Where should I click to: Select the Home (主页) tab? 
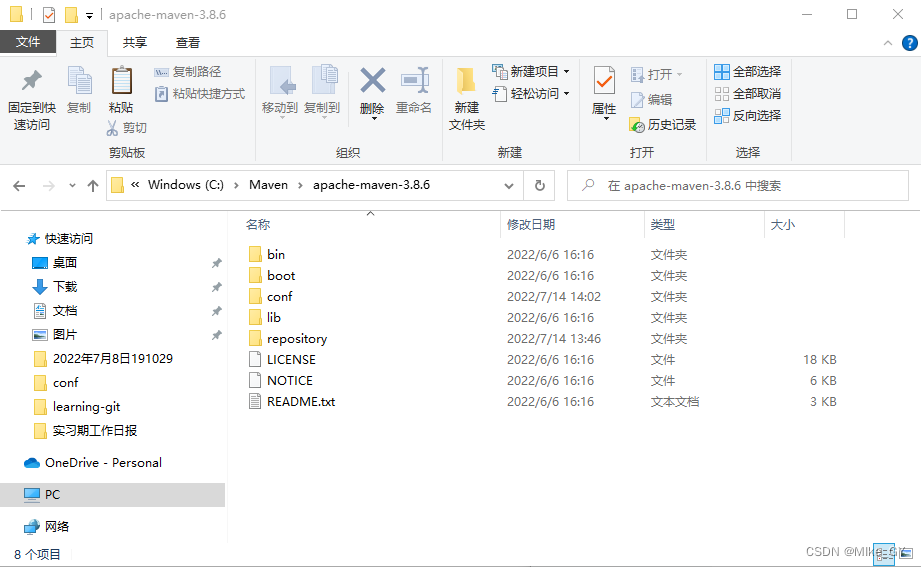[x=82, y=42]
